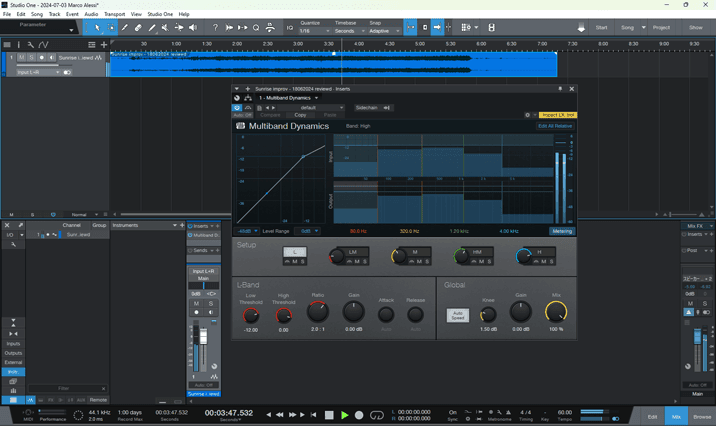Select the Bend tool
The width and height of the screenshot is (716, 426).
[179, 27]
